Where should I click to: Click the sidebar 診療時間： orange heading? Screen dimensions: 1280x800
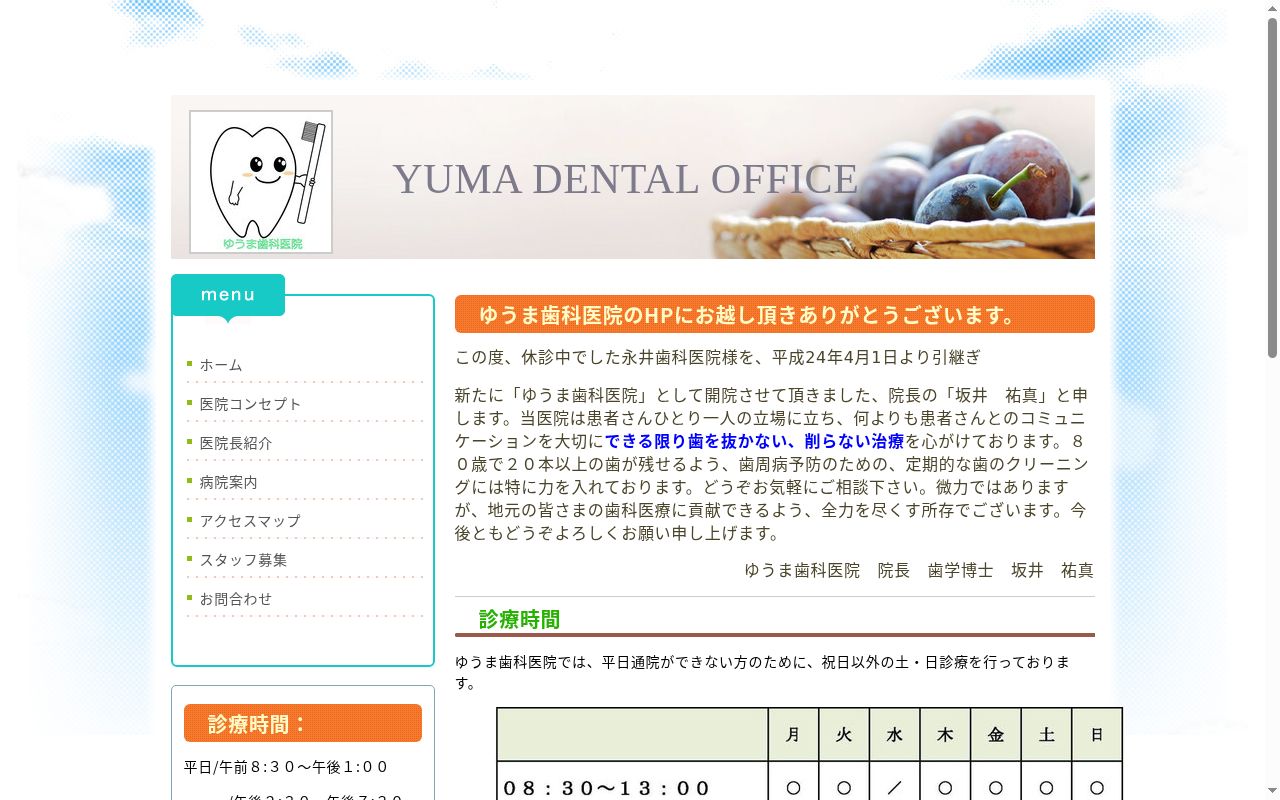click(303, 723)
